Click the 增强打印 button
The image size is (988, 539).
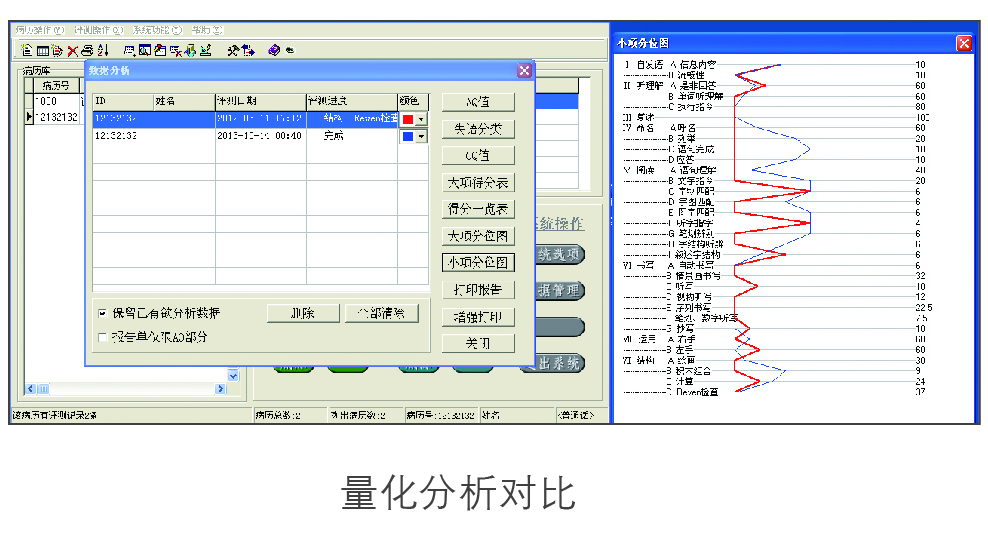pos(478,316)
